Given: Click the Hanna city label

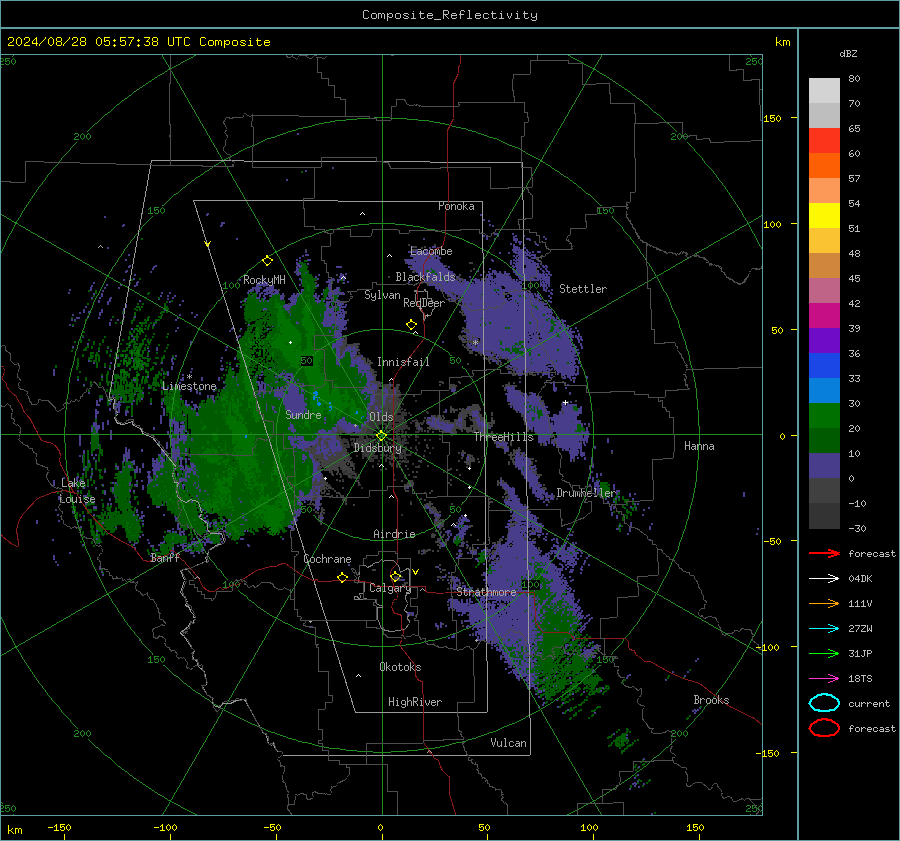Looking at the screenshot, I should click(699, 446).
